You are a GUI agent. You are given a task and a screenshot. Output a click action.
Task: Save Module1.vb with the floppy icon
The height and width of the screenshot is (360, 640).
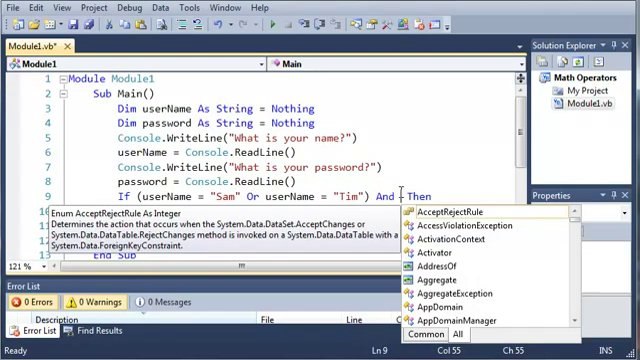[73, 24]
